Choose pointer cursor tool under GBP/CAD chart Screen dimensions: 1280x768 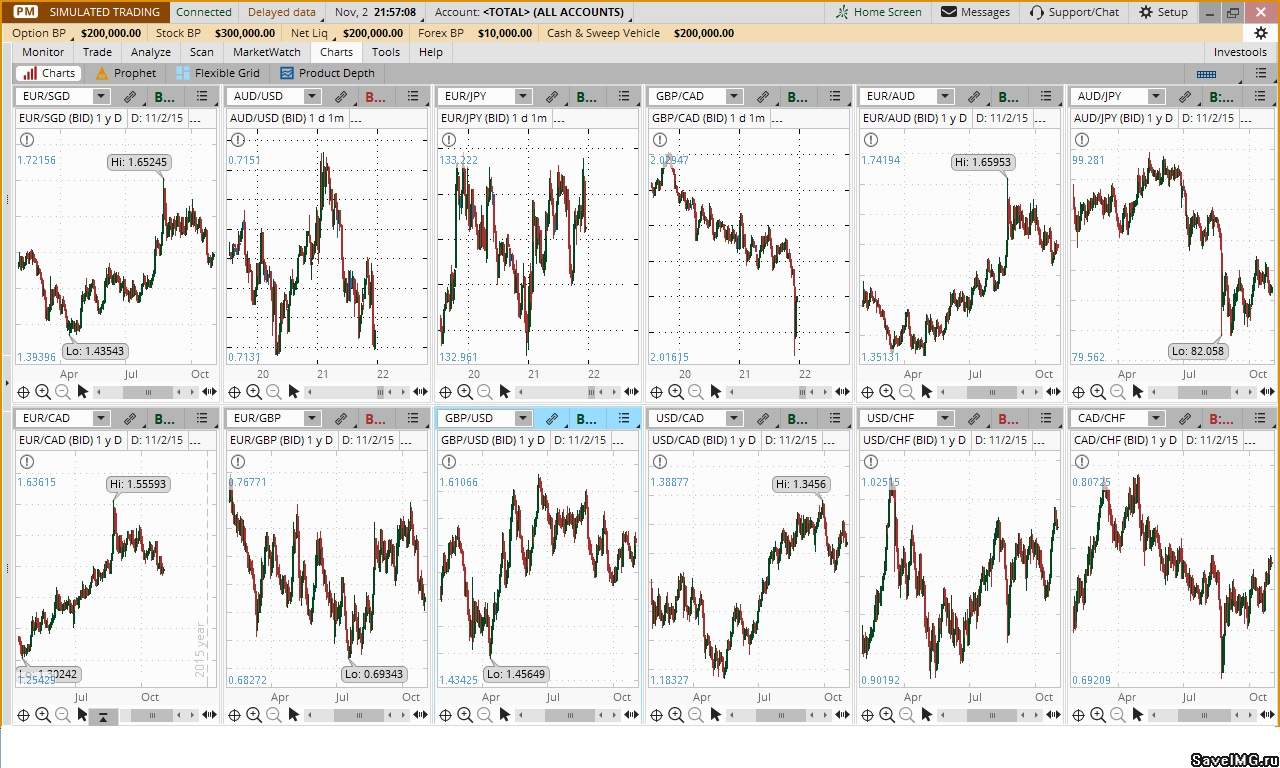pyautogui.click(x=716, y=392)
